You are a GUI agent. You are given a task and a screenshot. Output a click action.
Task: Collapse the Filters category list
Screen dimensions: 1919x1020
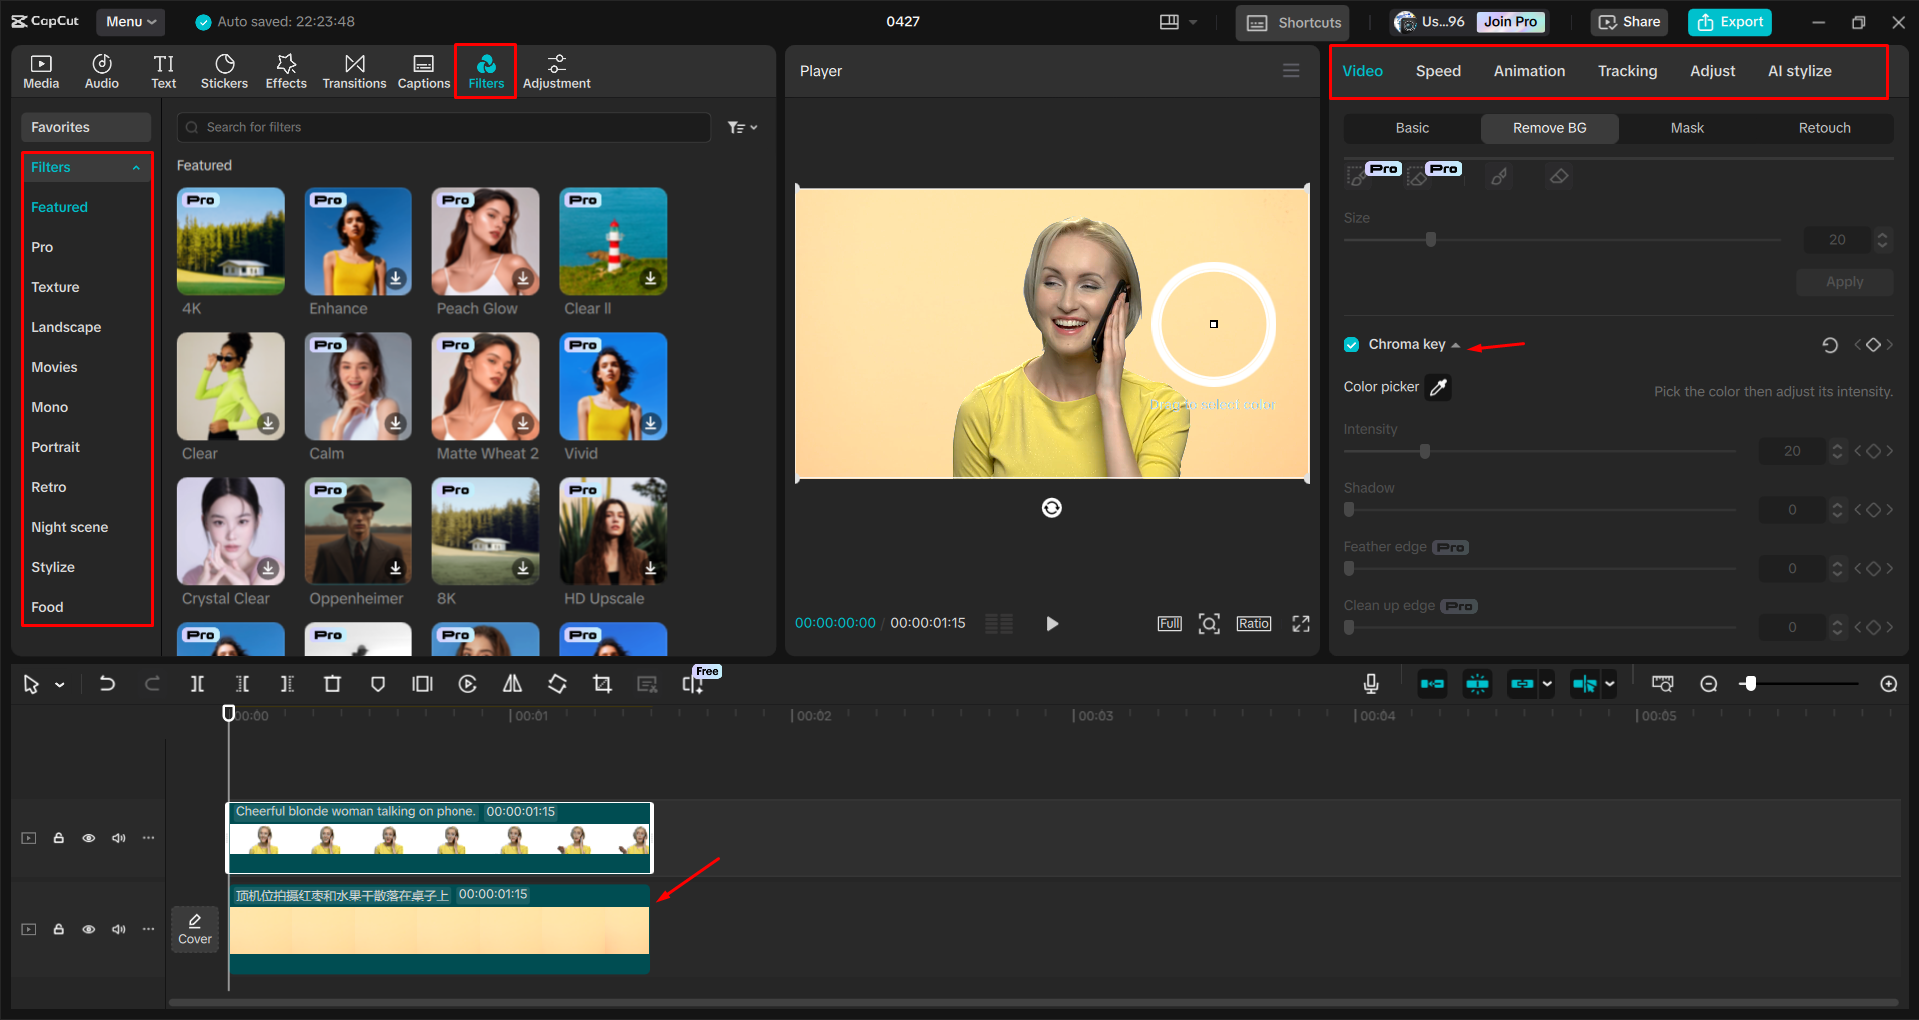click(x=137, y=167)
